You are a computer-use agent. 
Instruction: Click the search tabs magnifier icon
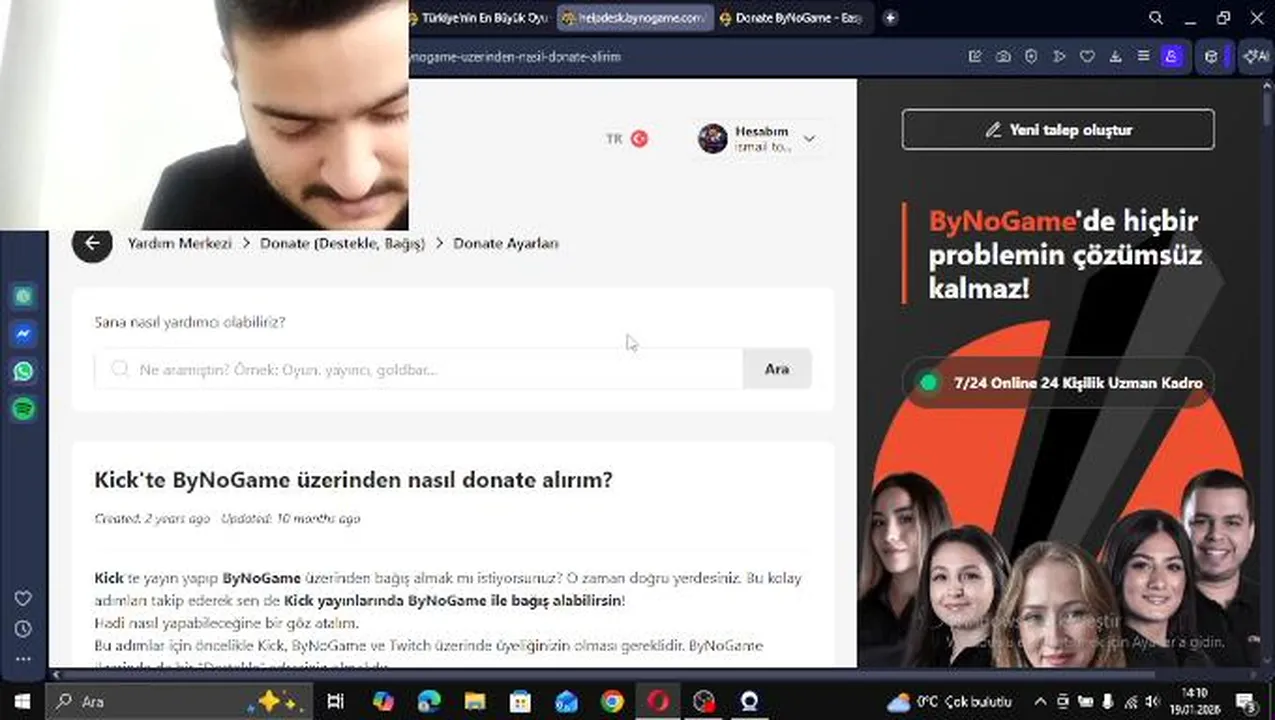tap(1156, 18)
